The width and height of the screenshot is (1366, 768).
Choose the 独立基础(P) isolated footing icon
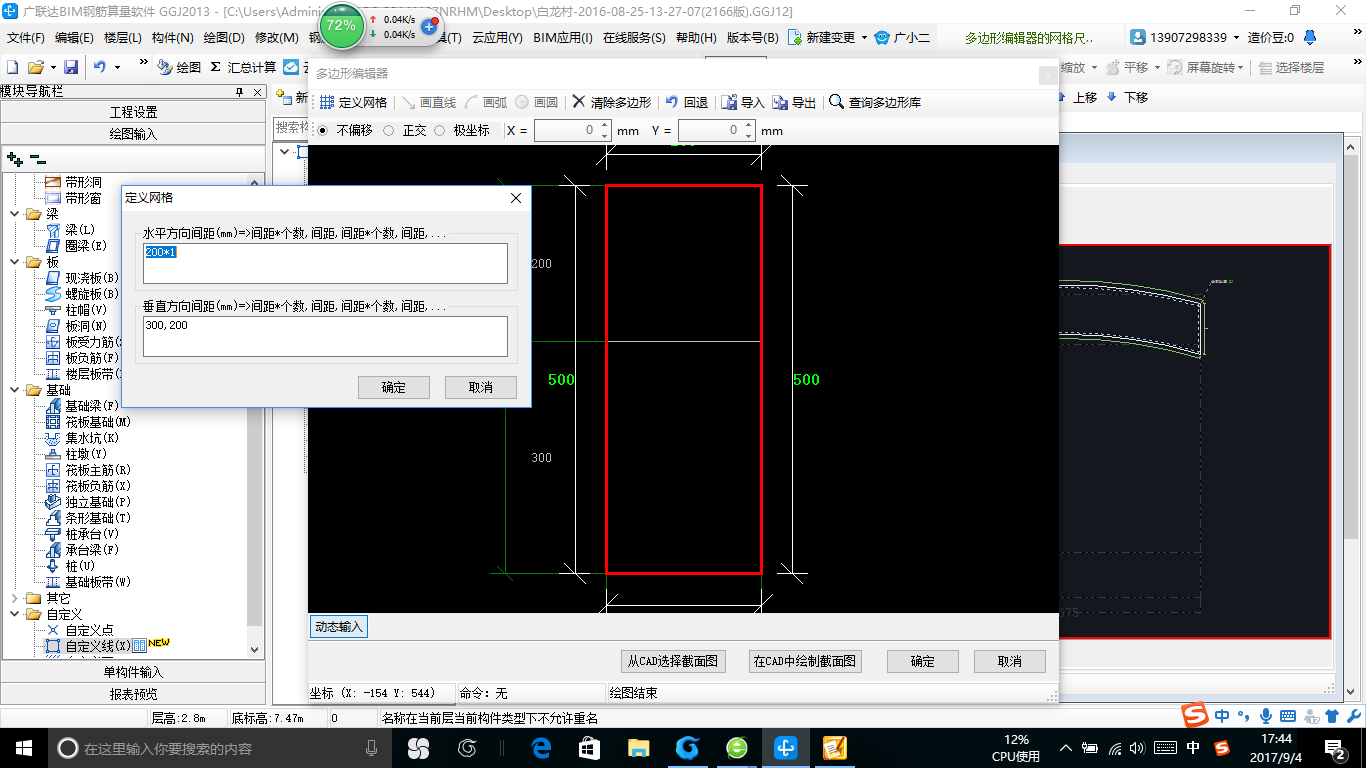(x=54, y=502)
